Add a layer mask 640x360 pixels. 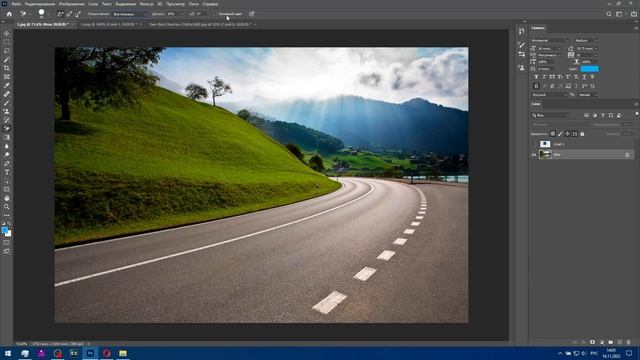[x=593, y=342]
